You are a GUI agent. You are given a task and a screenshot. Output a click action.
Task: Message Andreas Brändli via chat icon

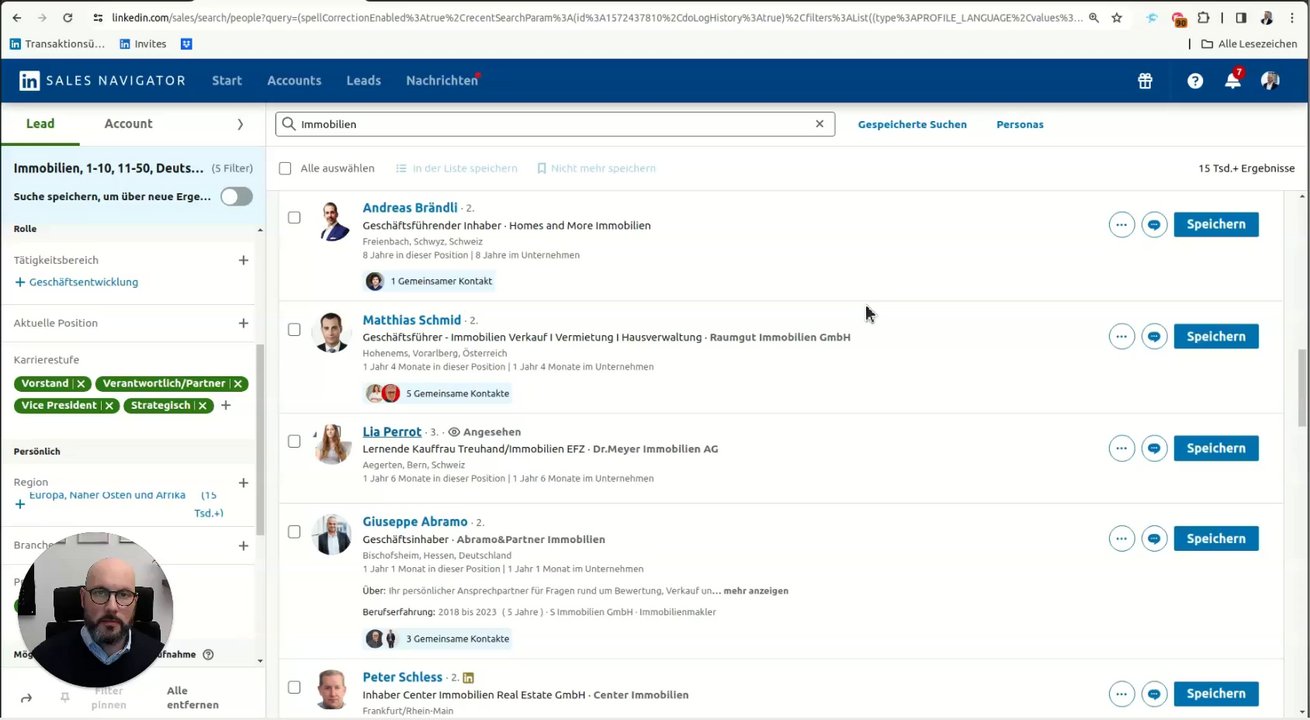click(x=1154, y=225)
